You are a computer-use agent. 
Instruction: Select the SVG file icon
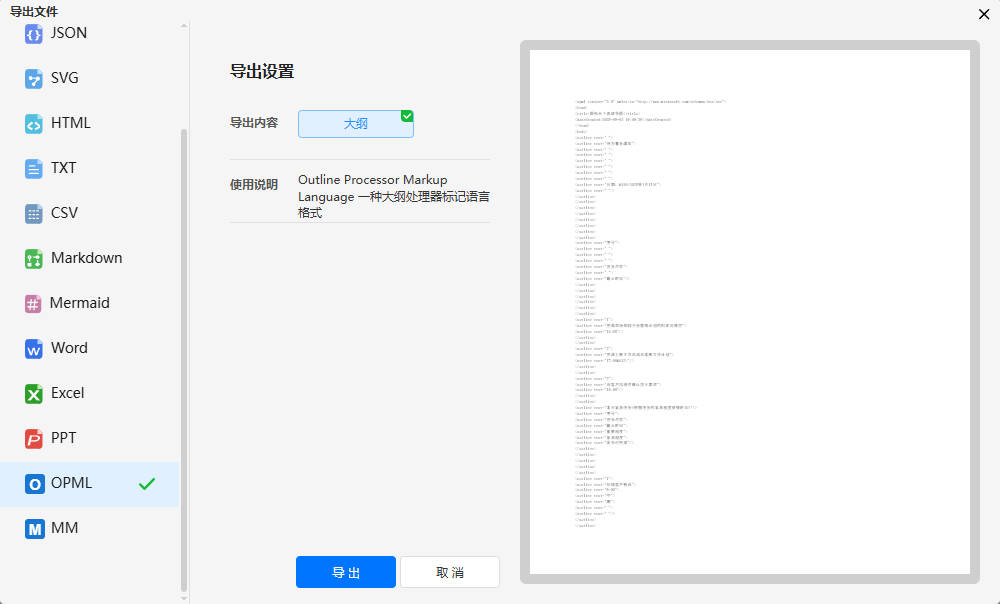tap(34, 78)
